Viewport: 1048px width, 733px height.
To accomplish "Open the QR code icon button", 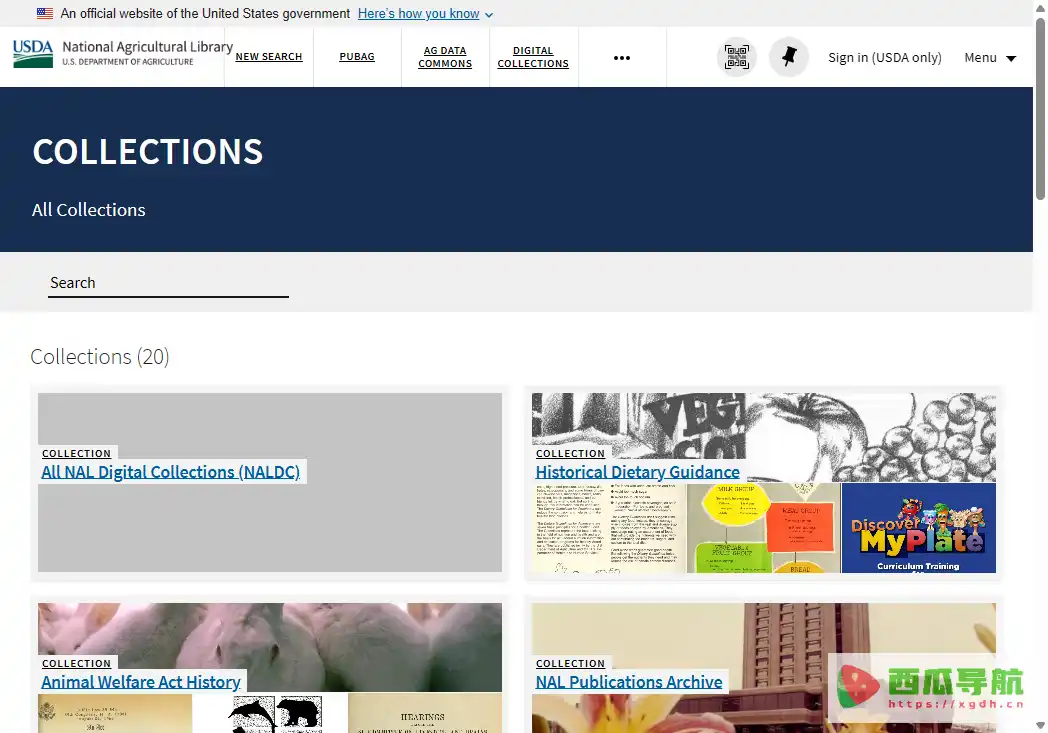I will tap(737, 57).
